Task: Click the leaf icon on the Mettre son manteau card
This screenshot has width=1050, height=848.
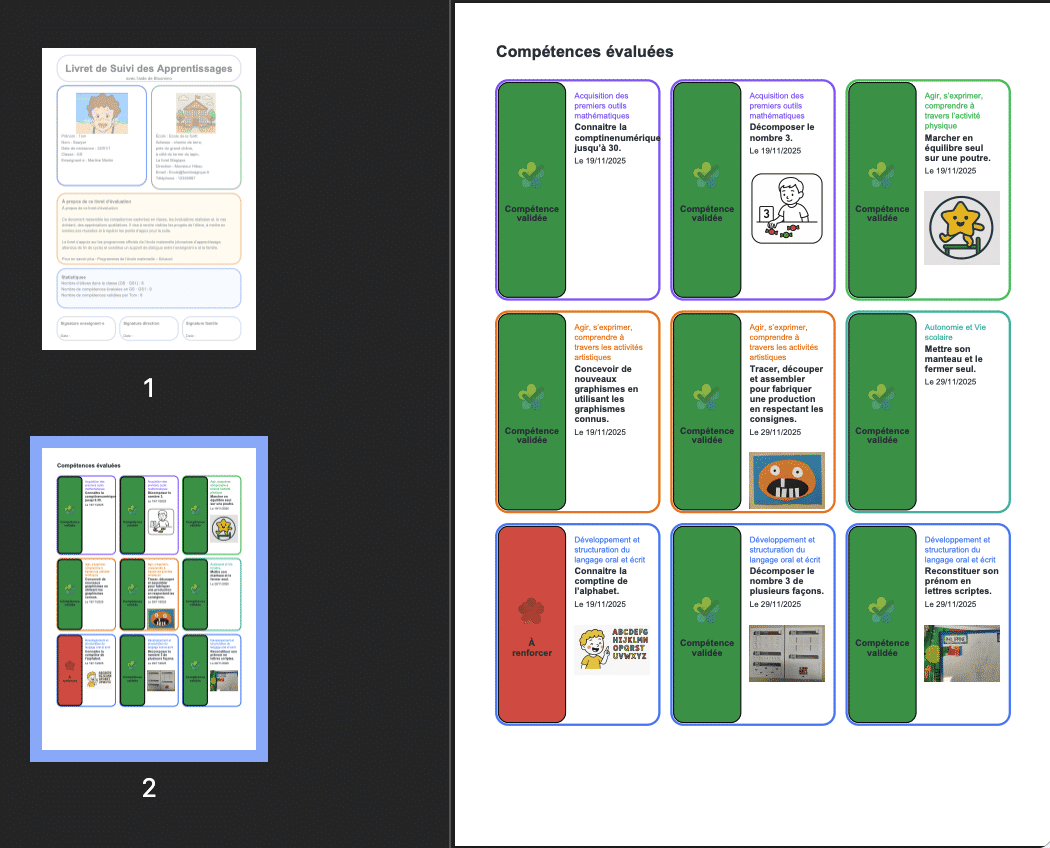Action: pos(882,397)
